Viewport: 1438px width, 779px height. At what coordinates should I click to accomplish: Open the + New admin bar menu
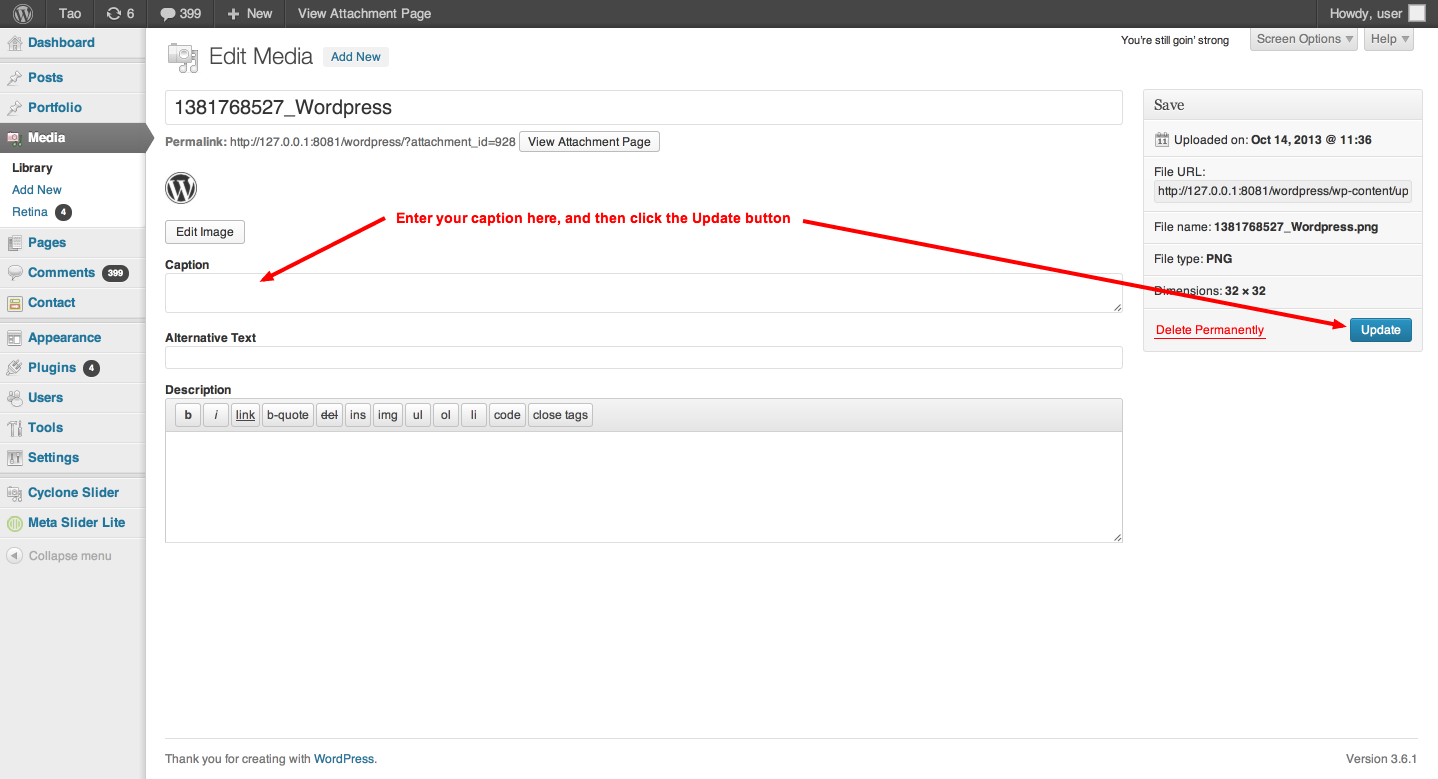point(249,14)
